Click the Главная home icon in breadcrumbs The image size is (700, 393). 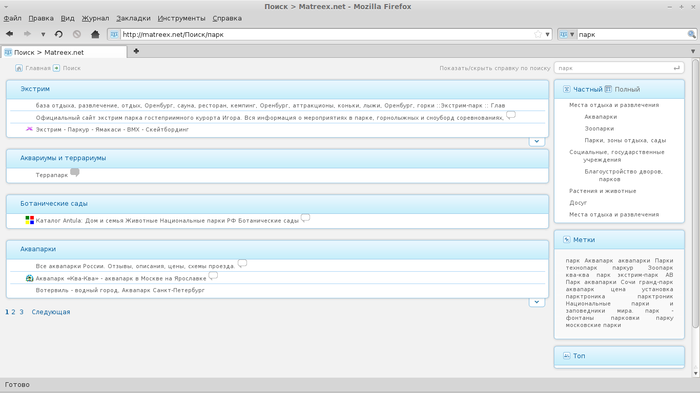pyautogui.click(x=19, y=68)
